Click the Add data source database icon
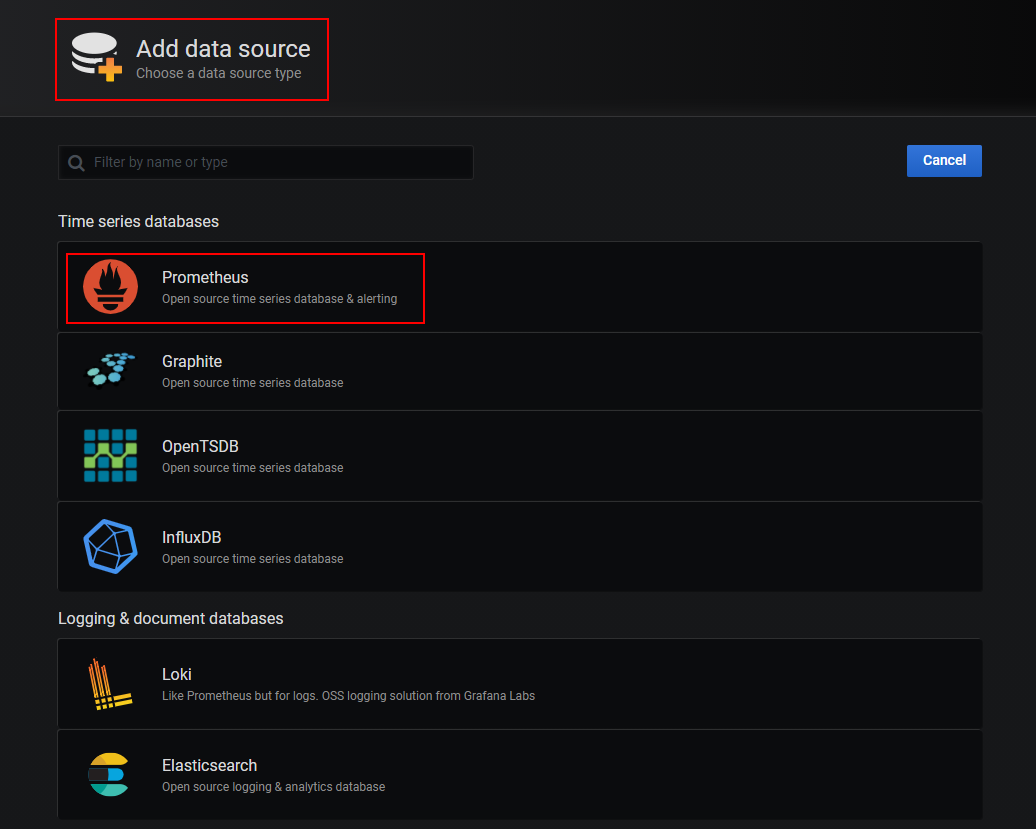1036x829 pixels. [x=96, y=57]
